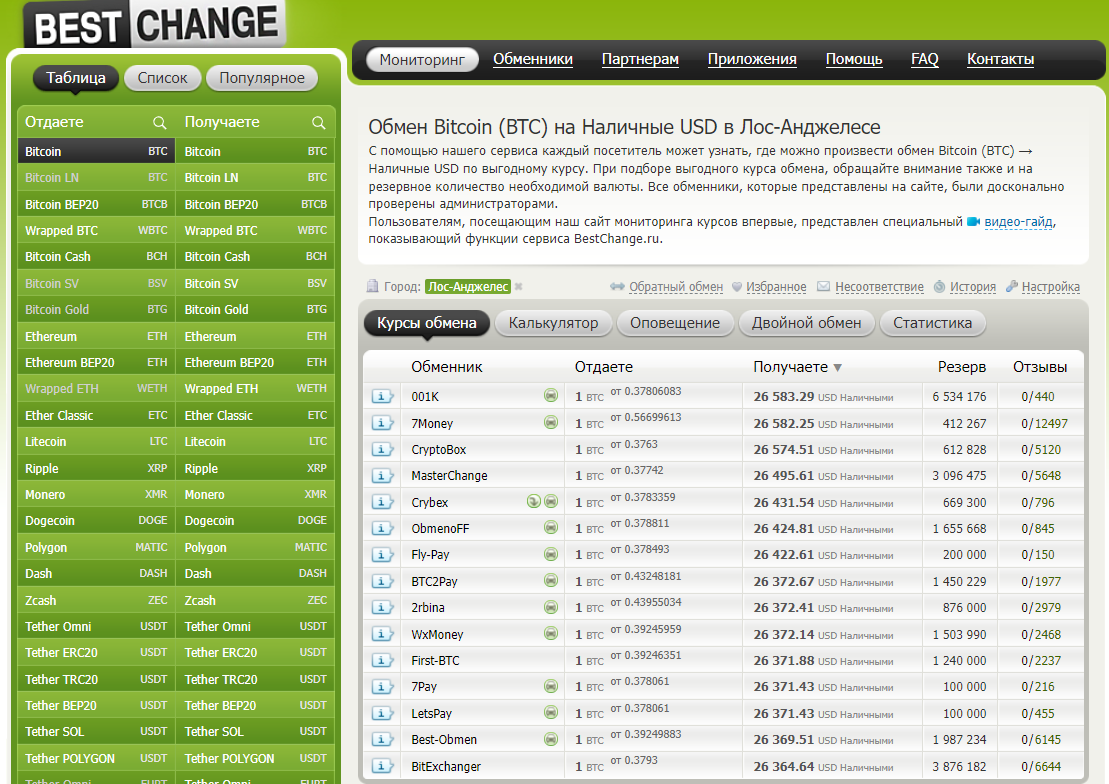Open the MasterChange exchanger
Screen dimensions: 1109x784
pyautogui.click(x=449, y=475)
